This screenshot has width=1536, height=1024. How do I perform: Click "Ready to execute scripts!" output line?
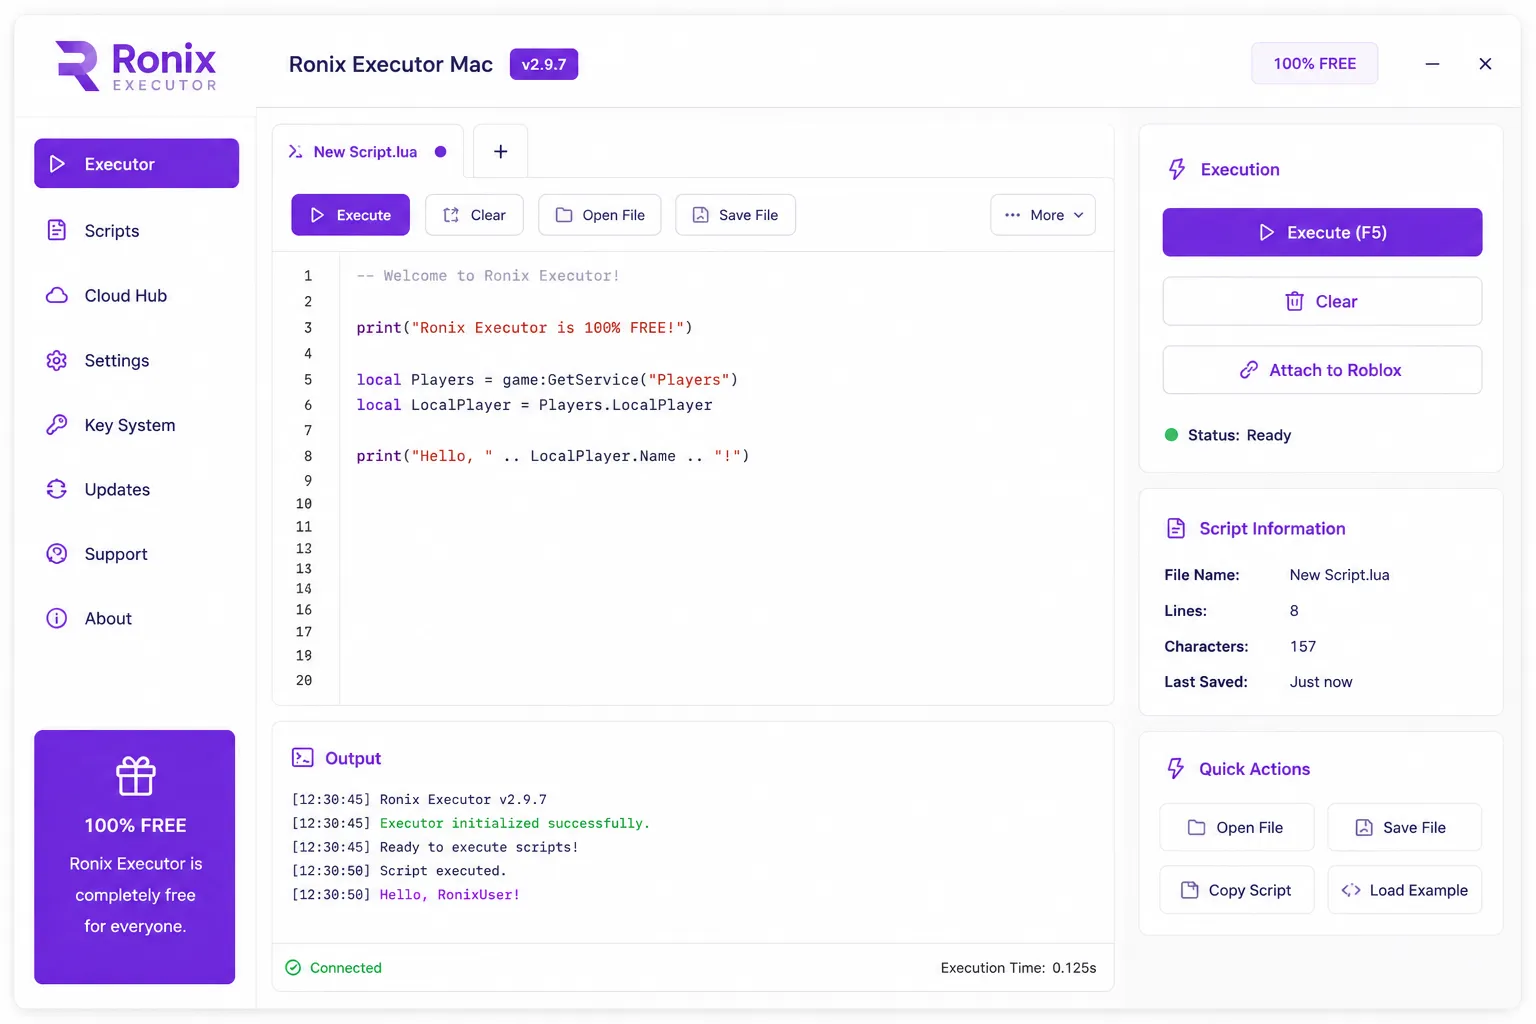(478, 847)
